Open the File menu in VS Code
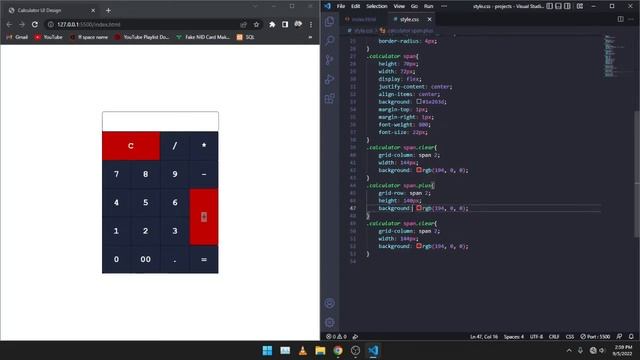This screenshot has height=360, width=640. click(x=341, y=6)
